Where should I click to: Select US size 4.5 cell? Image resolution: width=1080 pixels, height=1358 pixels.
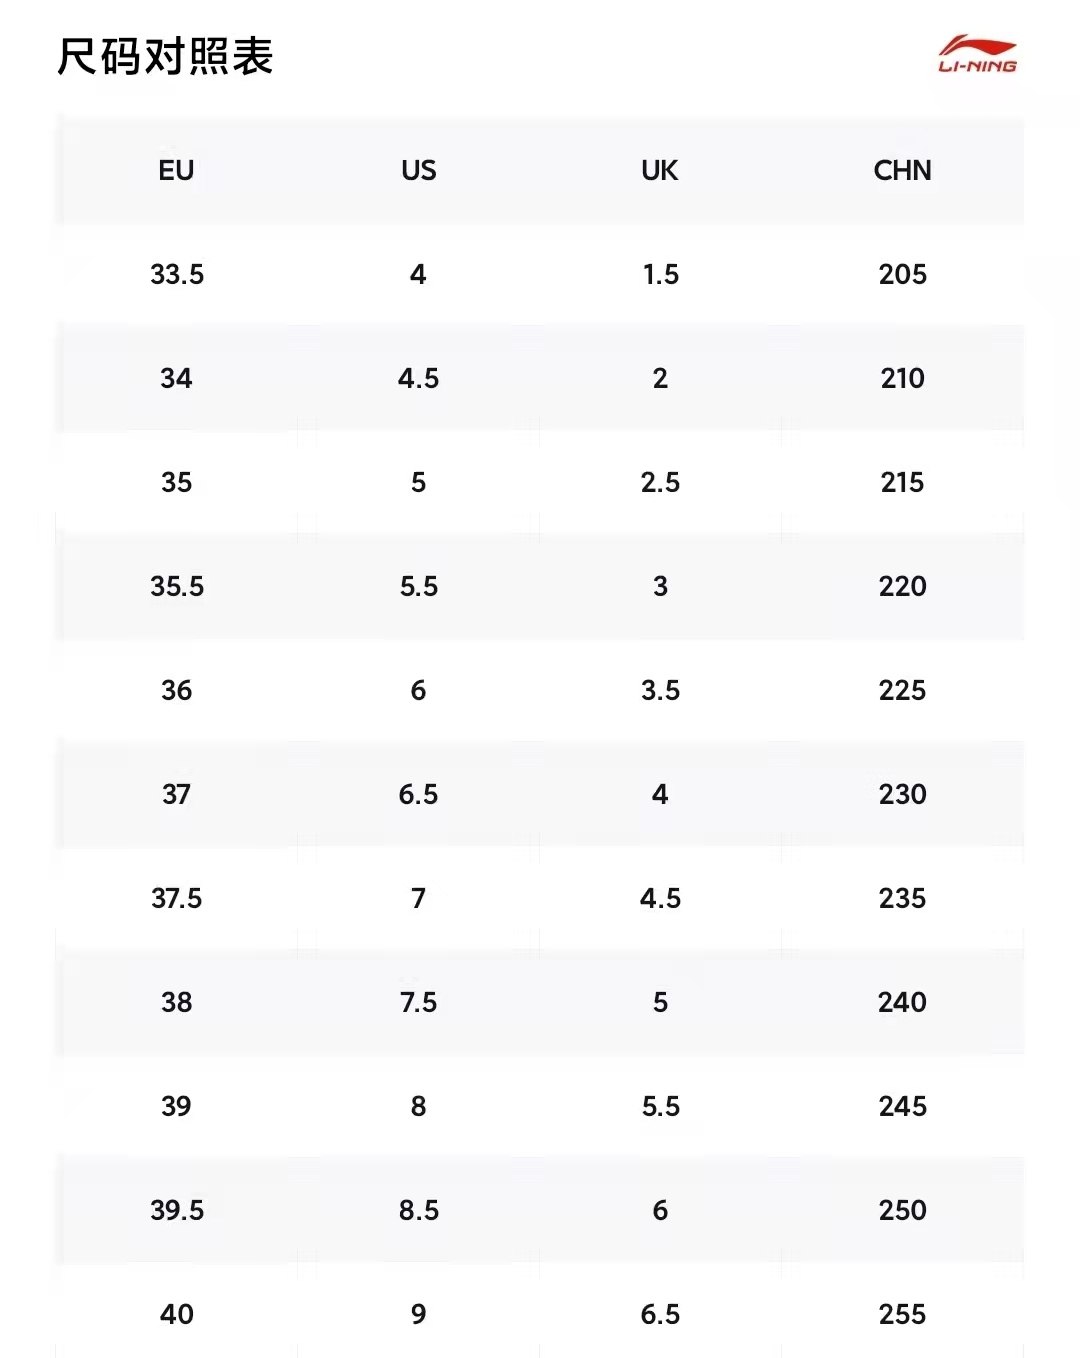click(x=418, y=378)
